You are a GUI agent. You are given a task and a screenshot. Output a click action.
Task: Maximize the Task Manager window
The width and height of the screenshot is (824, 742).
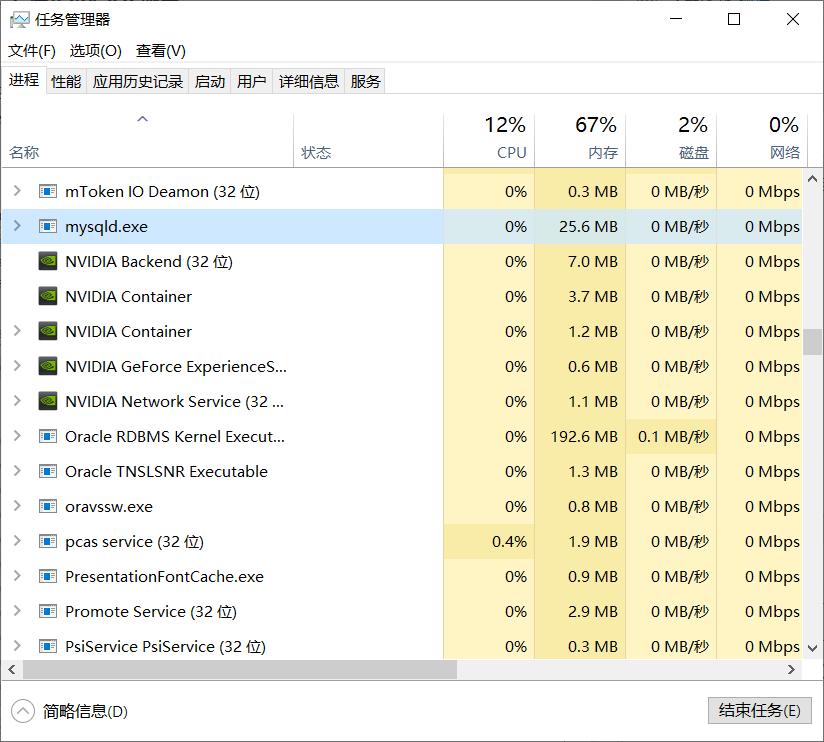click(x=734, y=19)
